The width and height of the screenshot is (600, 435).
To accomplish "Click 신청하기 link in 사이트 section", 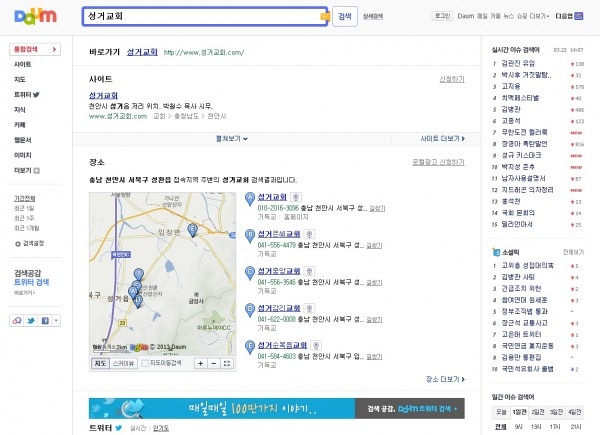I will click(452, 79).
